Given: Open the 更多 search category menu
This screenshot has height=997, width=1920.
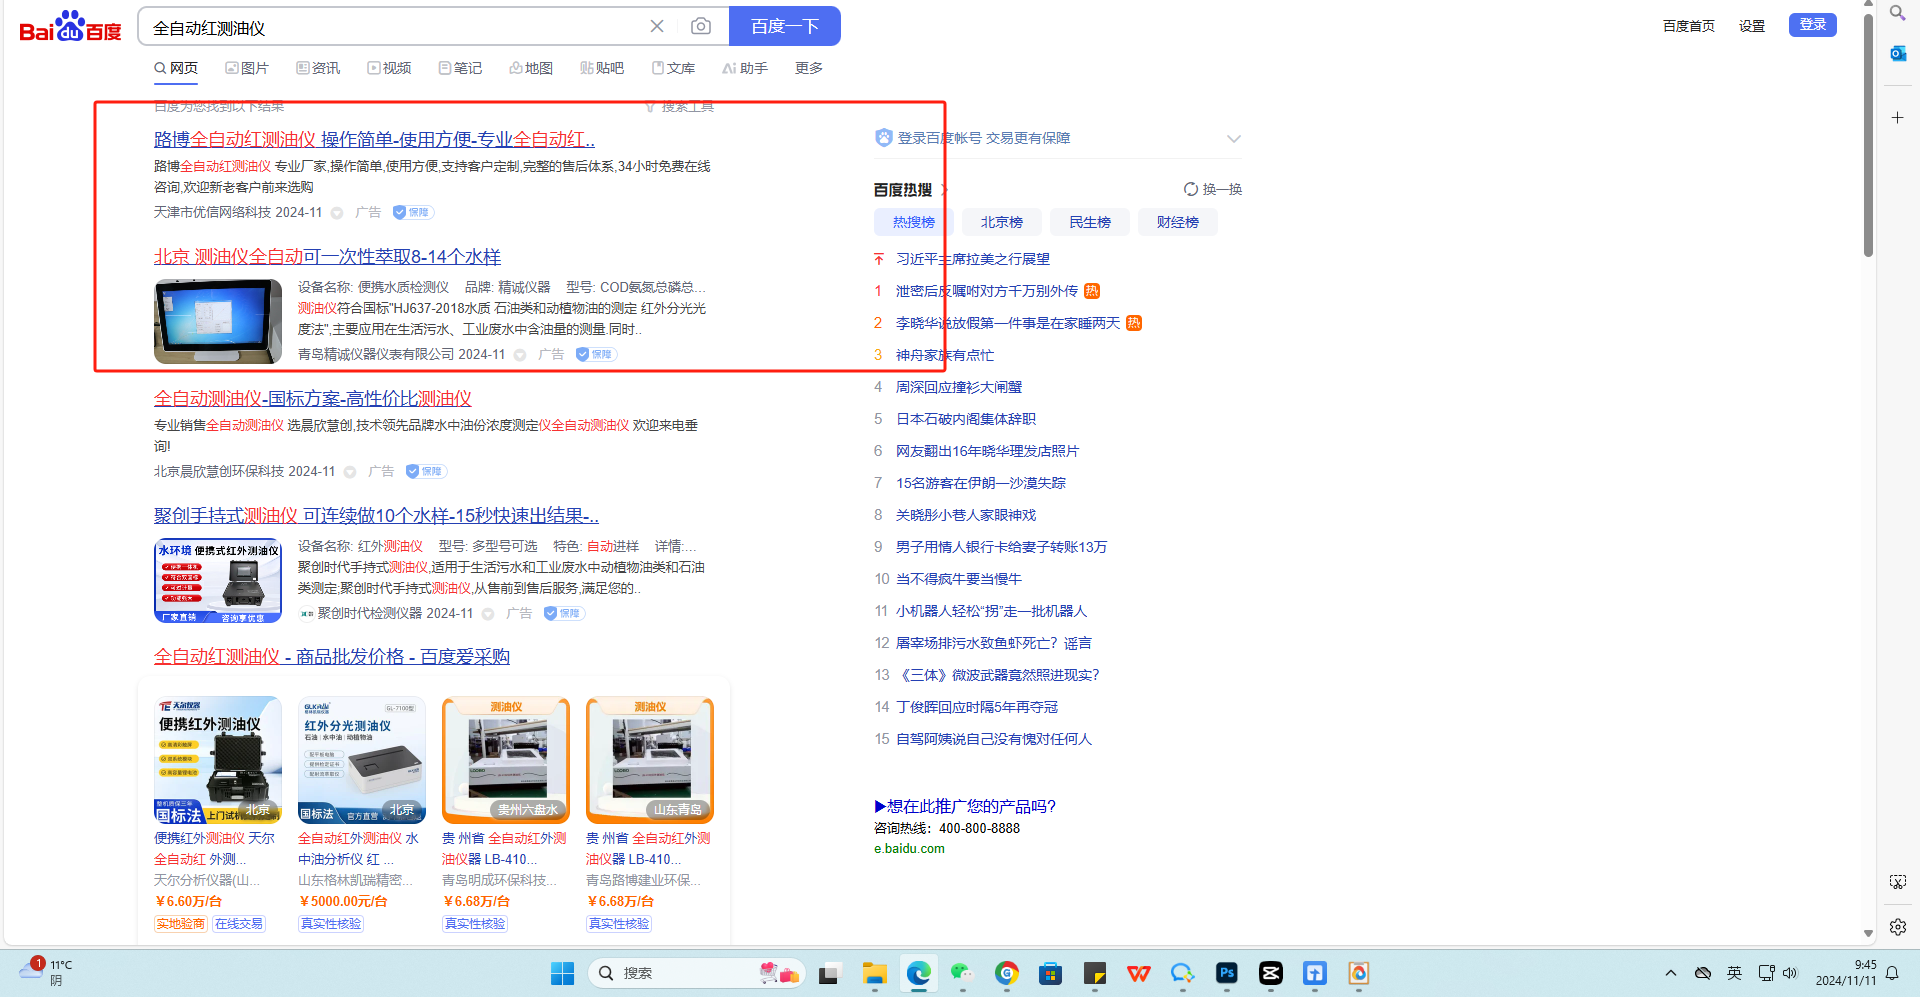Looking at the screenshot, I should coord(808,68).
